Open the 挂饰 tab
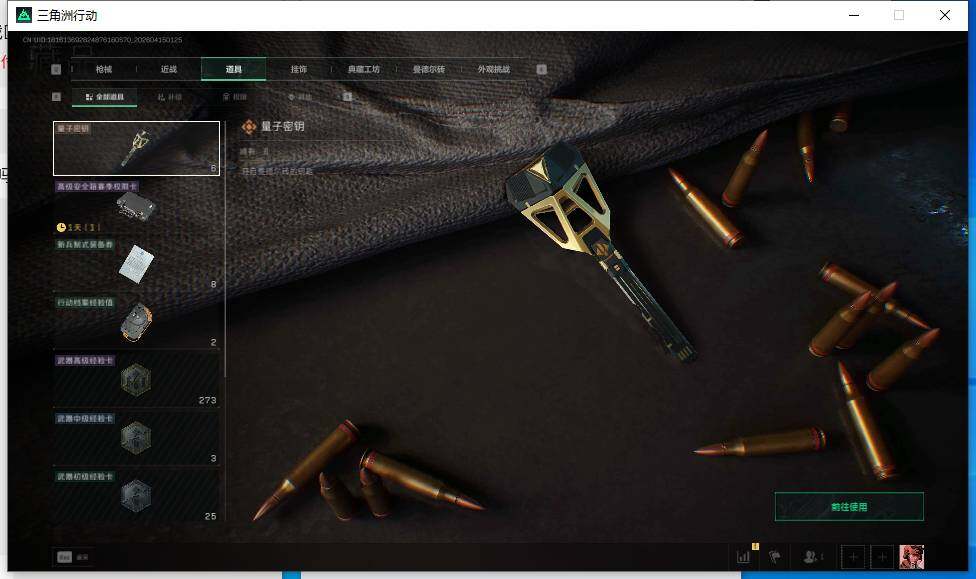976x579 pixels. tap(299, 69)
